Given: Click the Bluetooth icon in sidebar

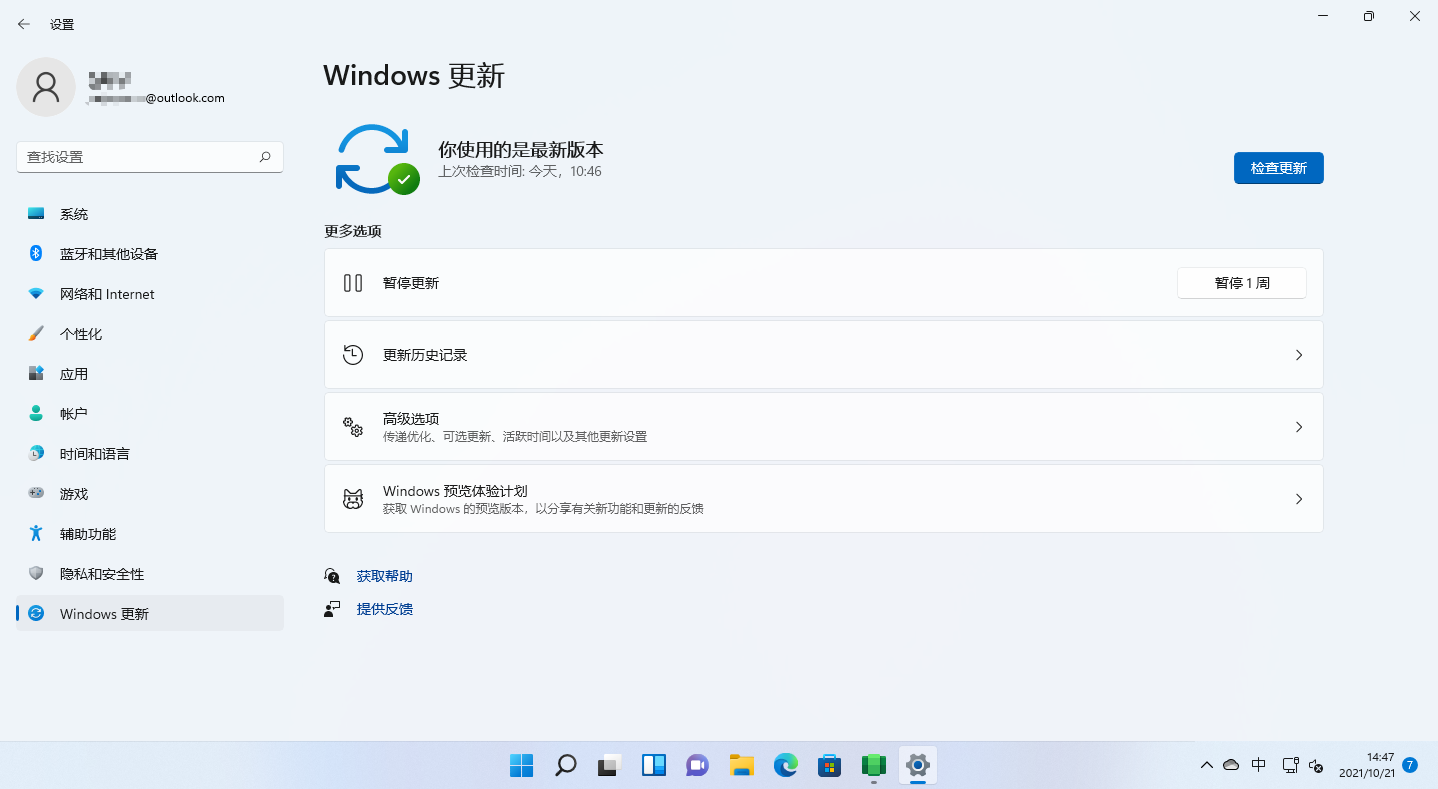Looking at the screenshot, I should (x=36, y=254).
